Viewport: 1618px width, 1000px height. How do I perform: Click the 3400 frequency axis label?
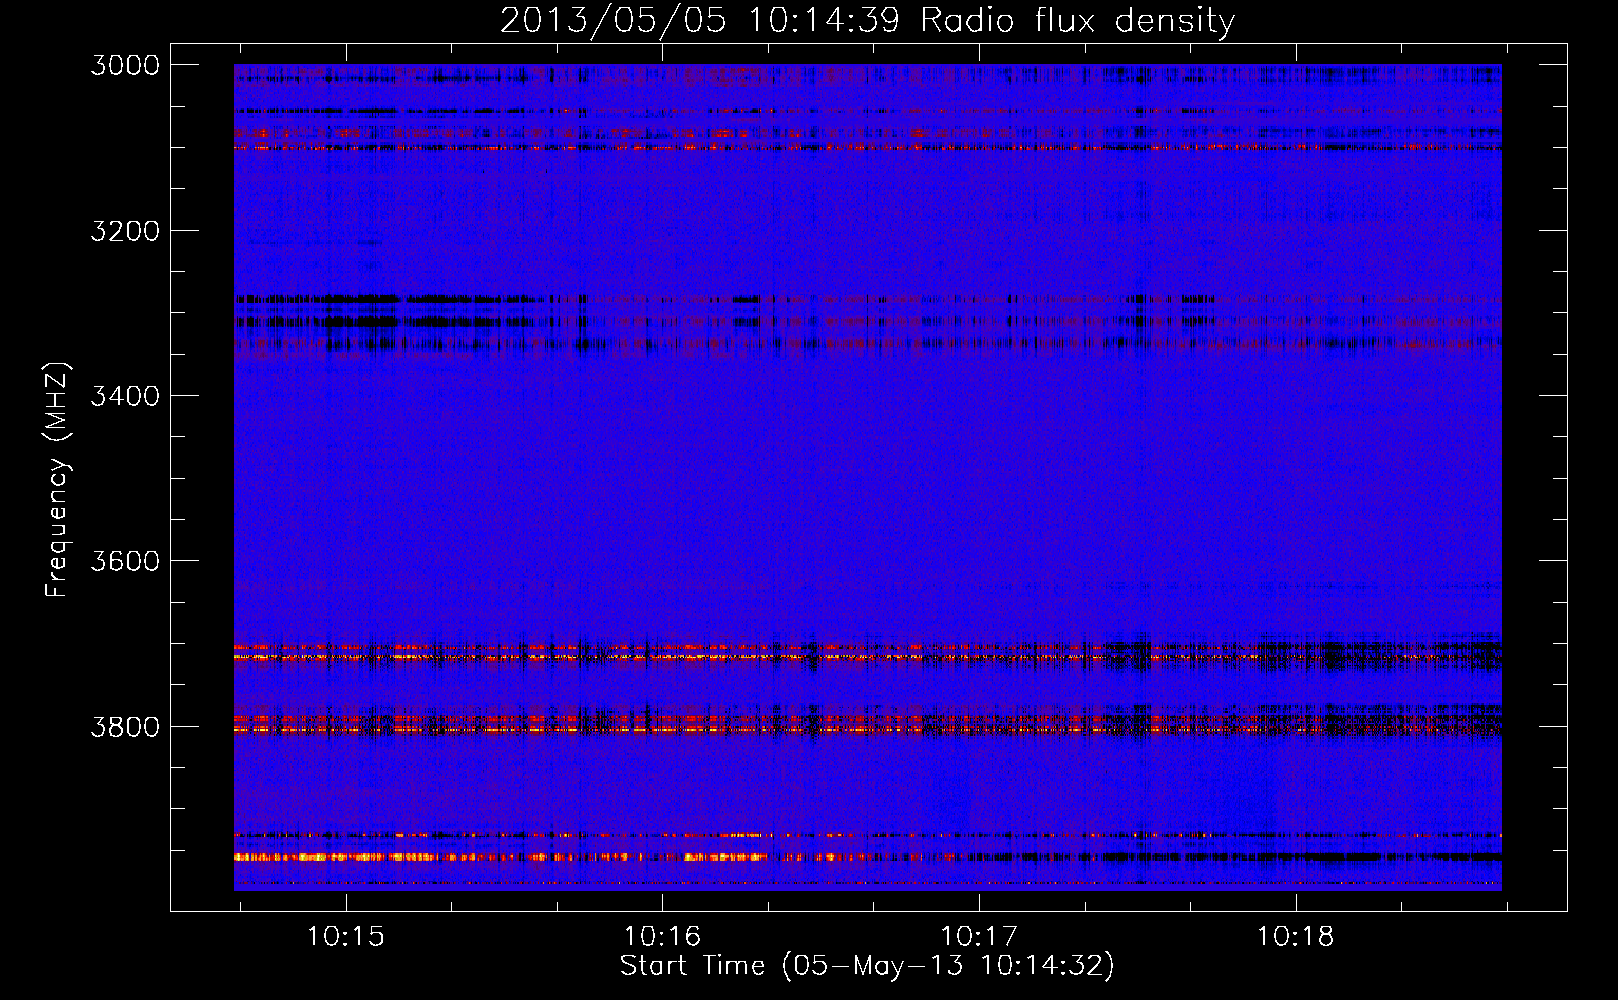125,396
